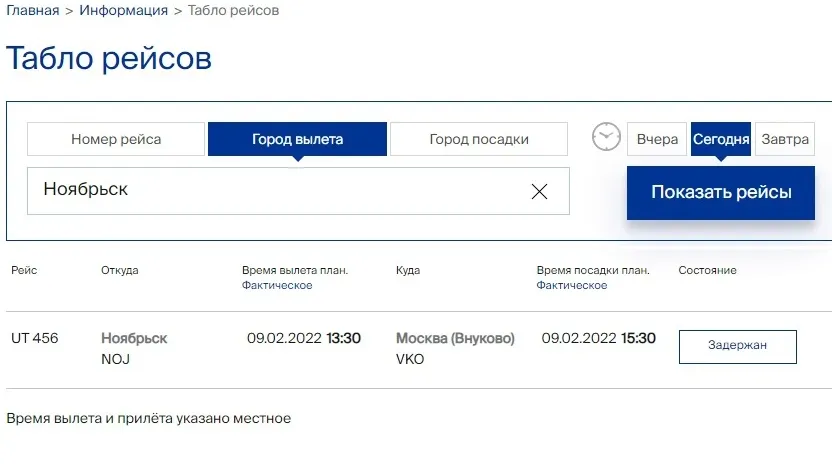Open the Задержан status of flight UT 456
This screenshot has width=832, height=468.
click(x=737, y=346)
